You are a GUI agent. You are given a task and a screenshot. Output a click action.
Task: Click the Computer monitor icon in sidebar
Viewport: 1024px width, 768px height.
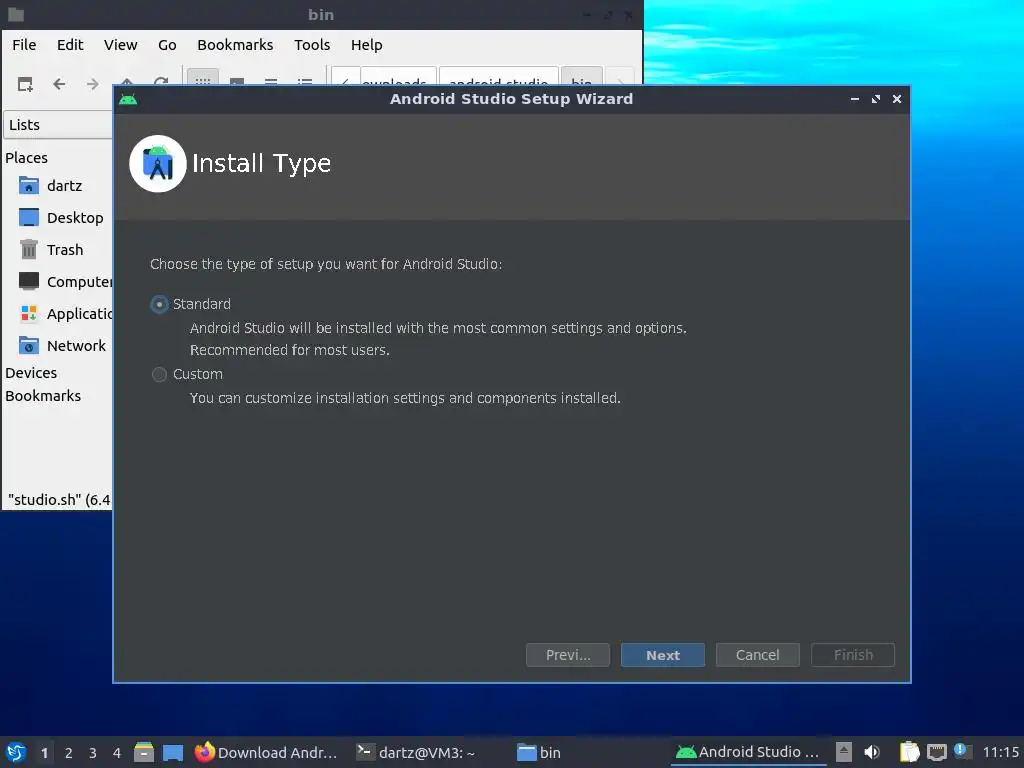click(29, 281)
